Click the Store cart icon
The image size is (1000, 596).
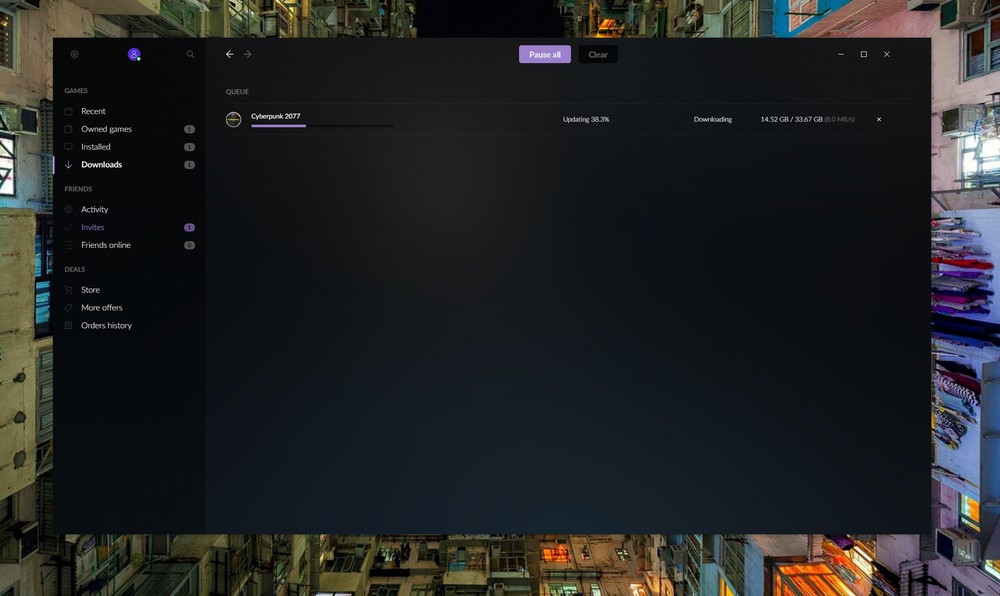(x=68, y=290)
